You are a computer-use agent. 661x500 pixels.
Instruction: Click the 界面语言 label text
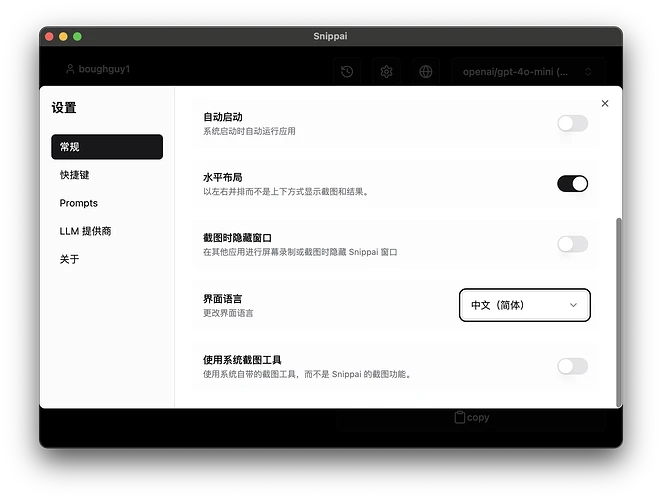pos(223,299)
